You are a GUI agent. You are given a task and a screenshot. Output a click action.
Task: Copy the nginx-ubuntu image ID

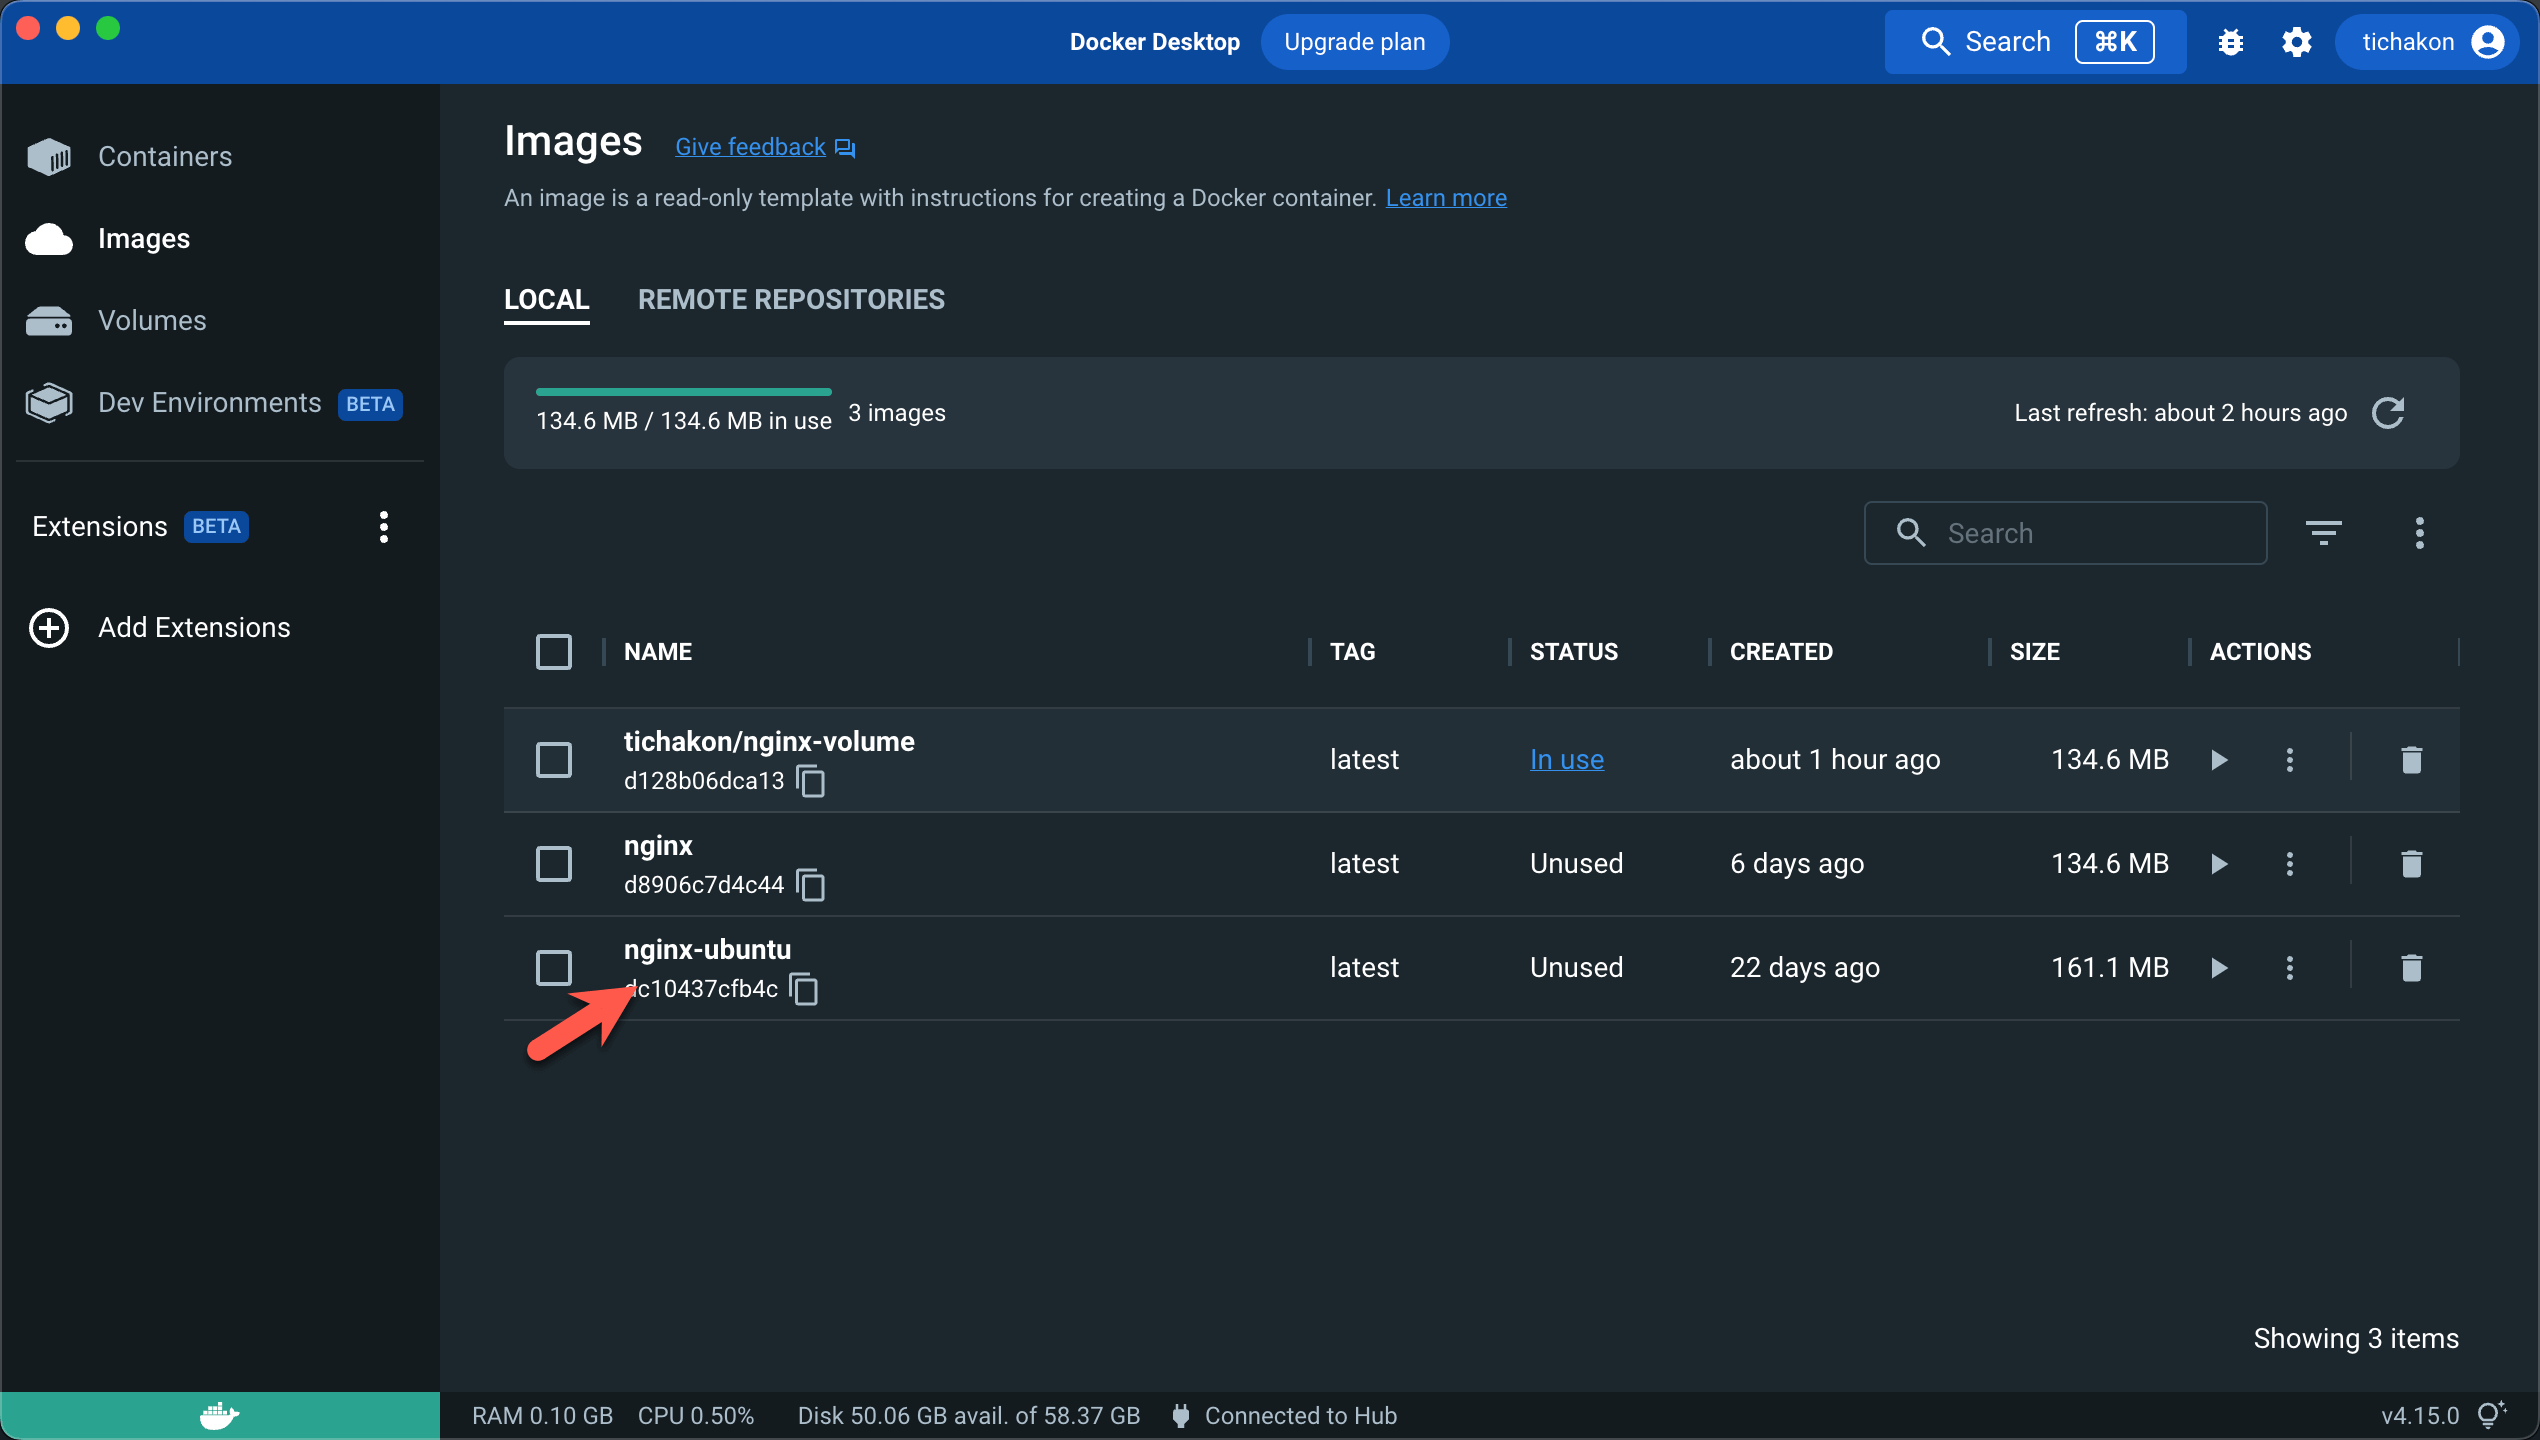(x=805, y=988)
